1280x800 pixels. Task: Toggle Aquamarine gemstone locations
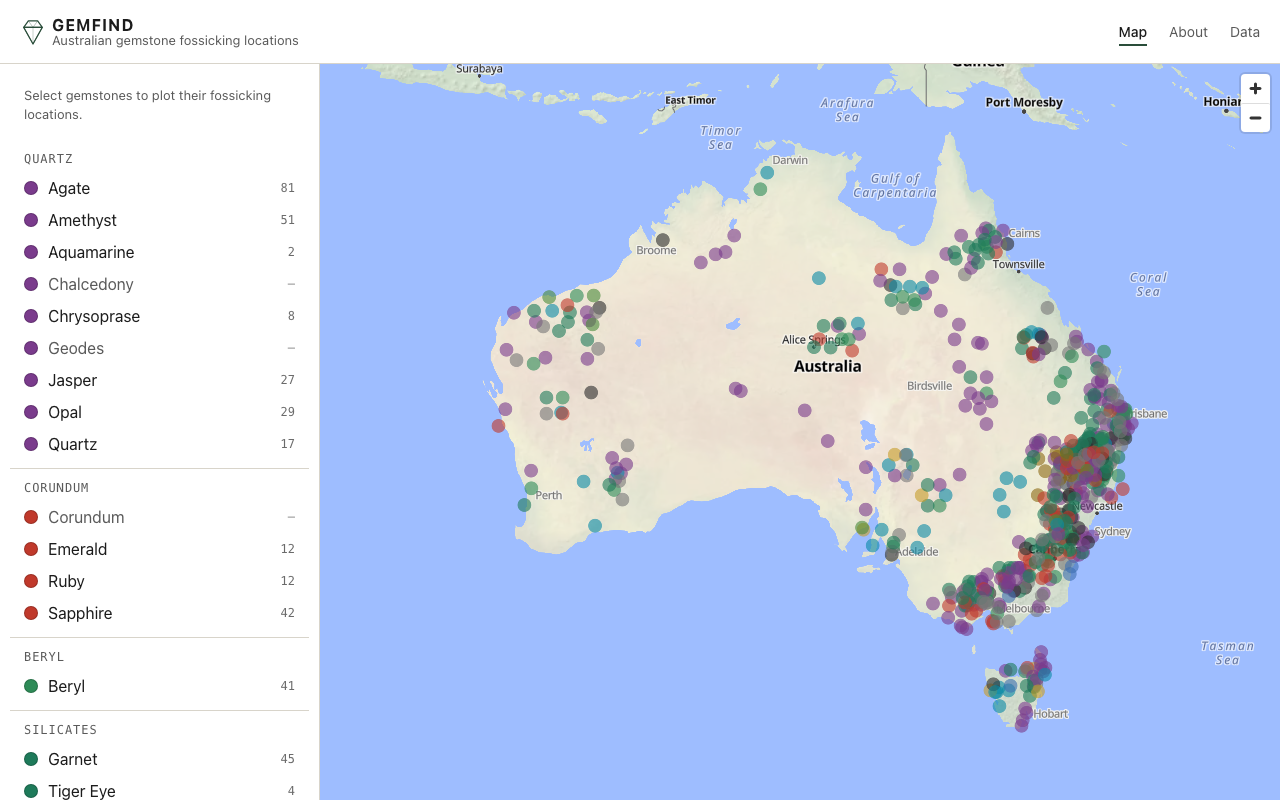click(x=160, y=252)
